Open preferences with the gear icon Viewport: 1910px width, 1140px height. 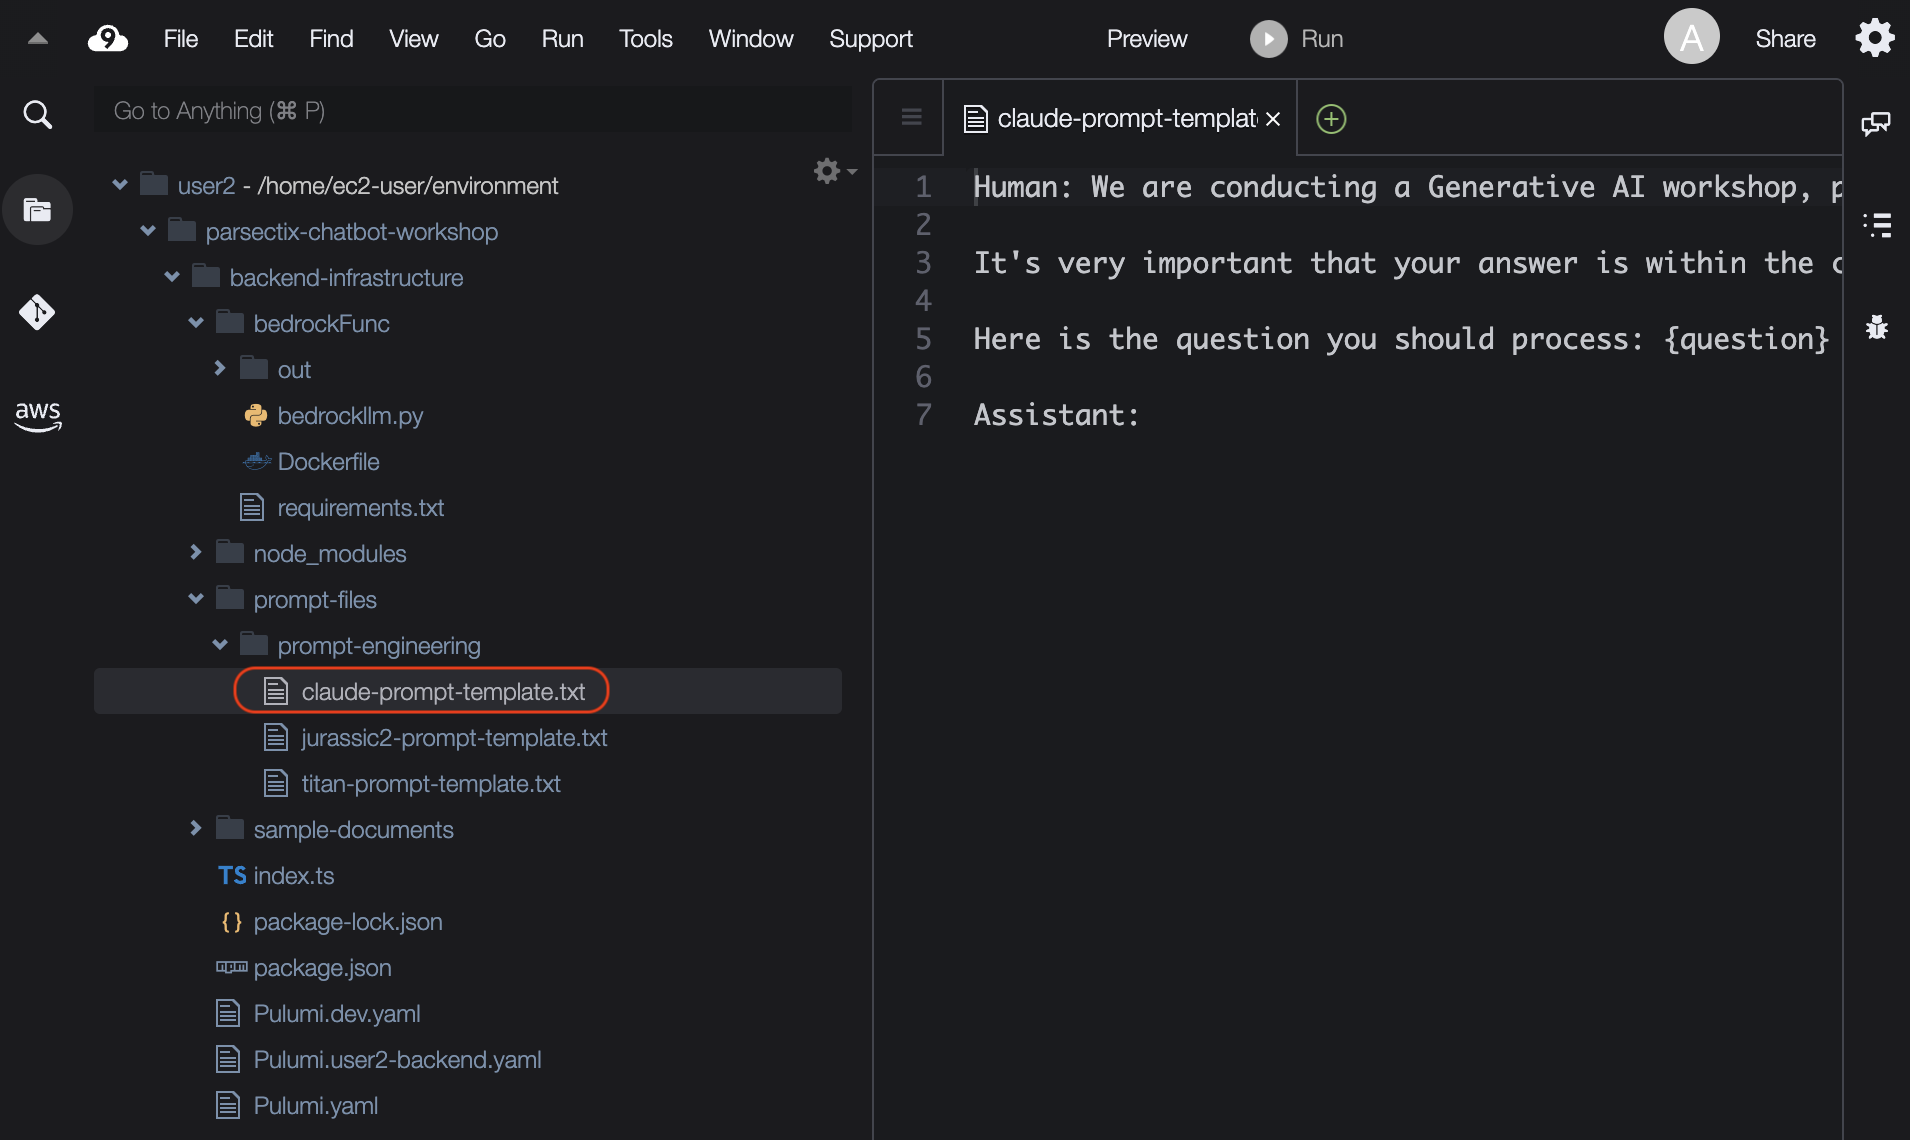click(x=1875, y=39)
